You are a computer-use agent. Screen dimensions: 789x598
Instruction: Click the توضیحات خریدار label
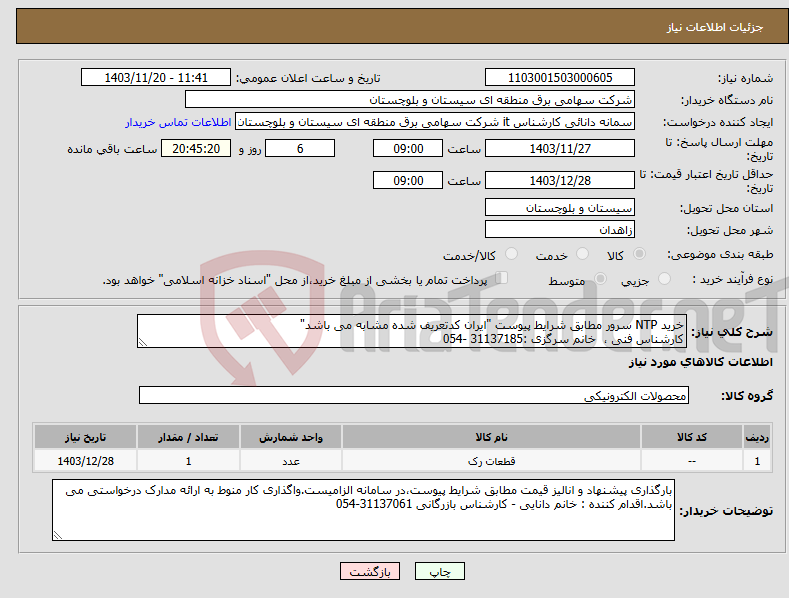(x=726, y=511)
